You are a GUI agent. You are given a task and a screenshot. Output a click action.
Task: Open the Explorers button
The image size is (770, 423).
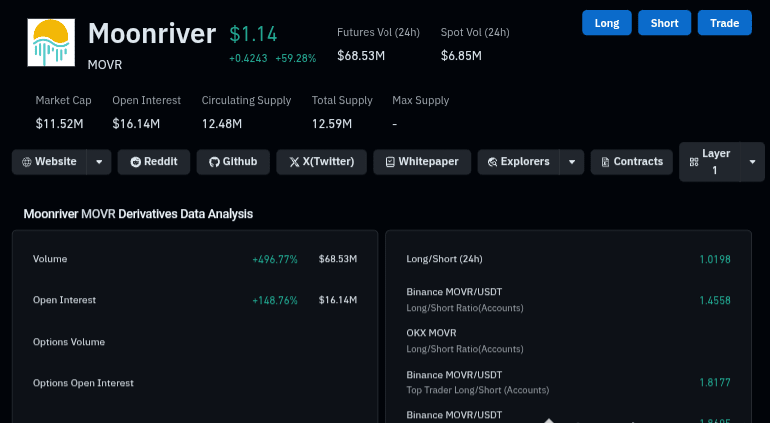(x=519, y=162)
